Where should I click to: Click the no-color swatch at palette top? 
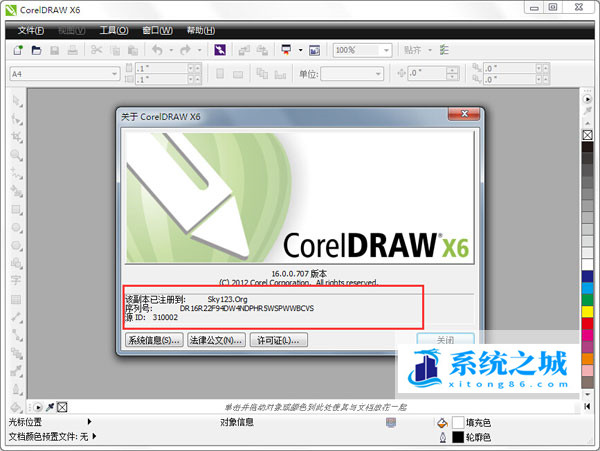point(587,135)
